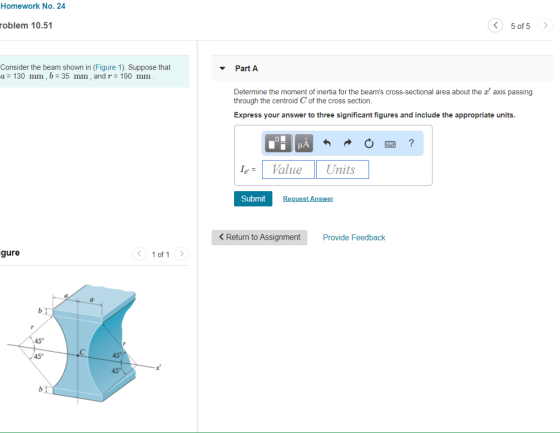Screen dimensions: 560x433
Task: Show next figure arrow
Action: click(x=181, y=254)
